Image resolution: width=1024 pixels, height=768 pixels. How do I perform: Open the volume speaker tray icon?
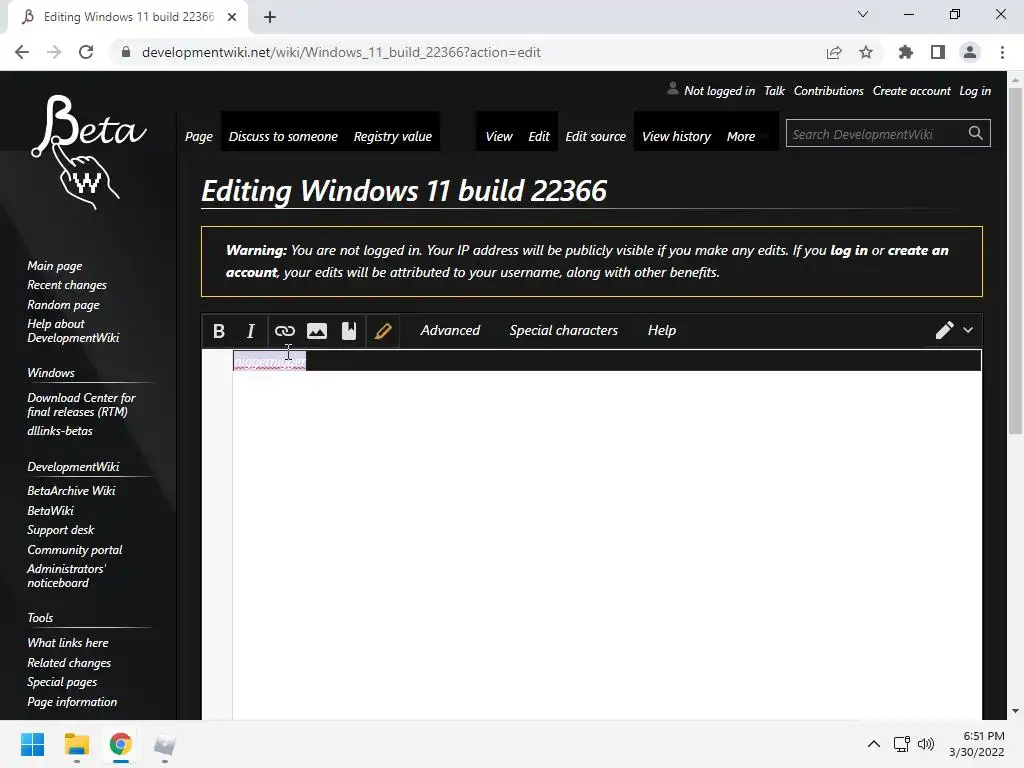925,744
